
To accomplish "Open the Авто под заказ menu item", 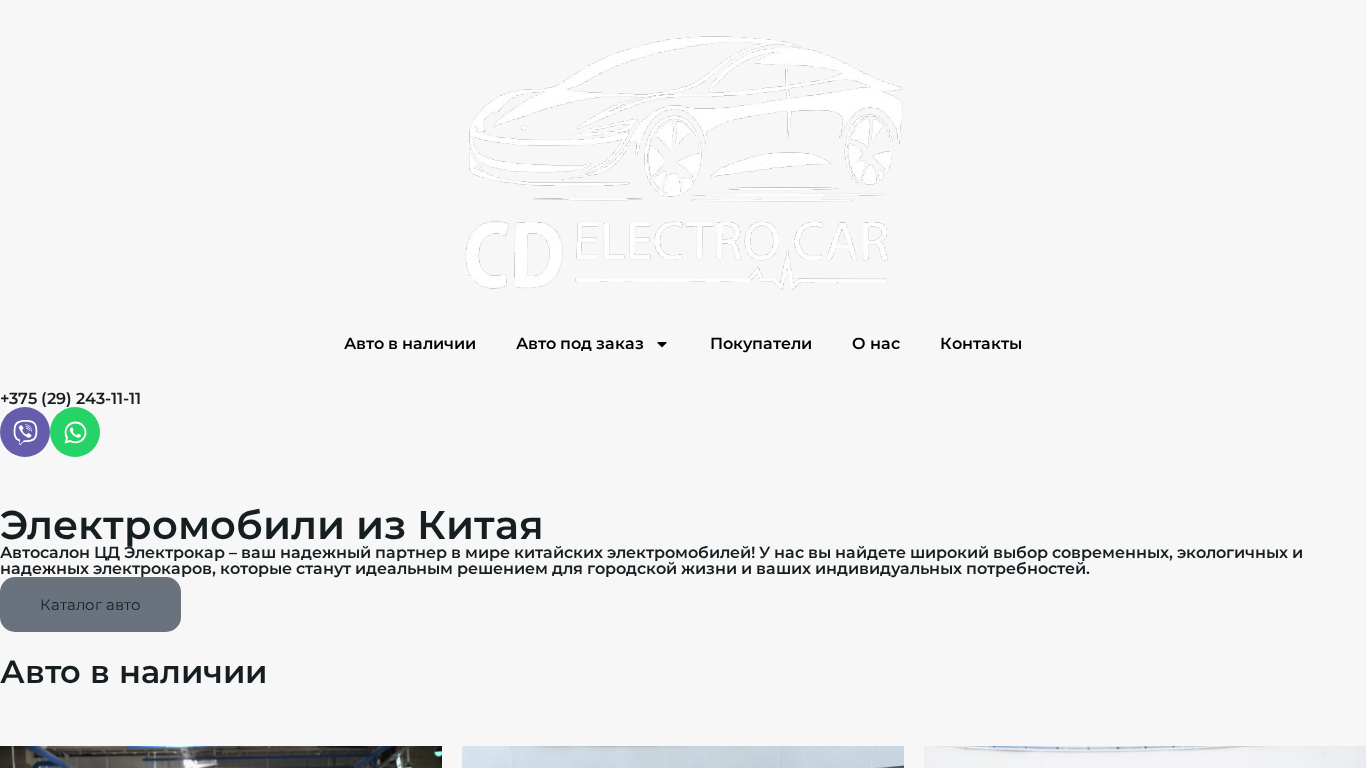I will (x=580, y=344).
